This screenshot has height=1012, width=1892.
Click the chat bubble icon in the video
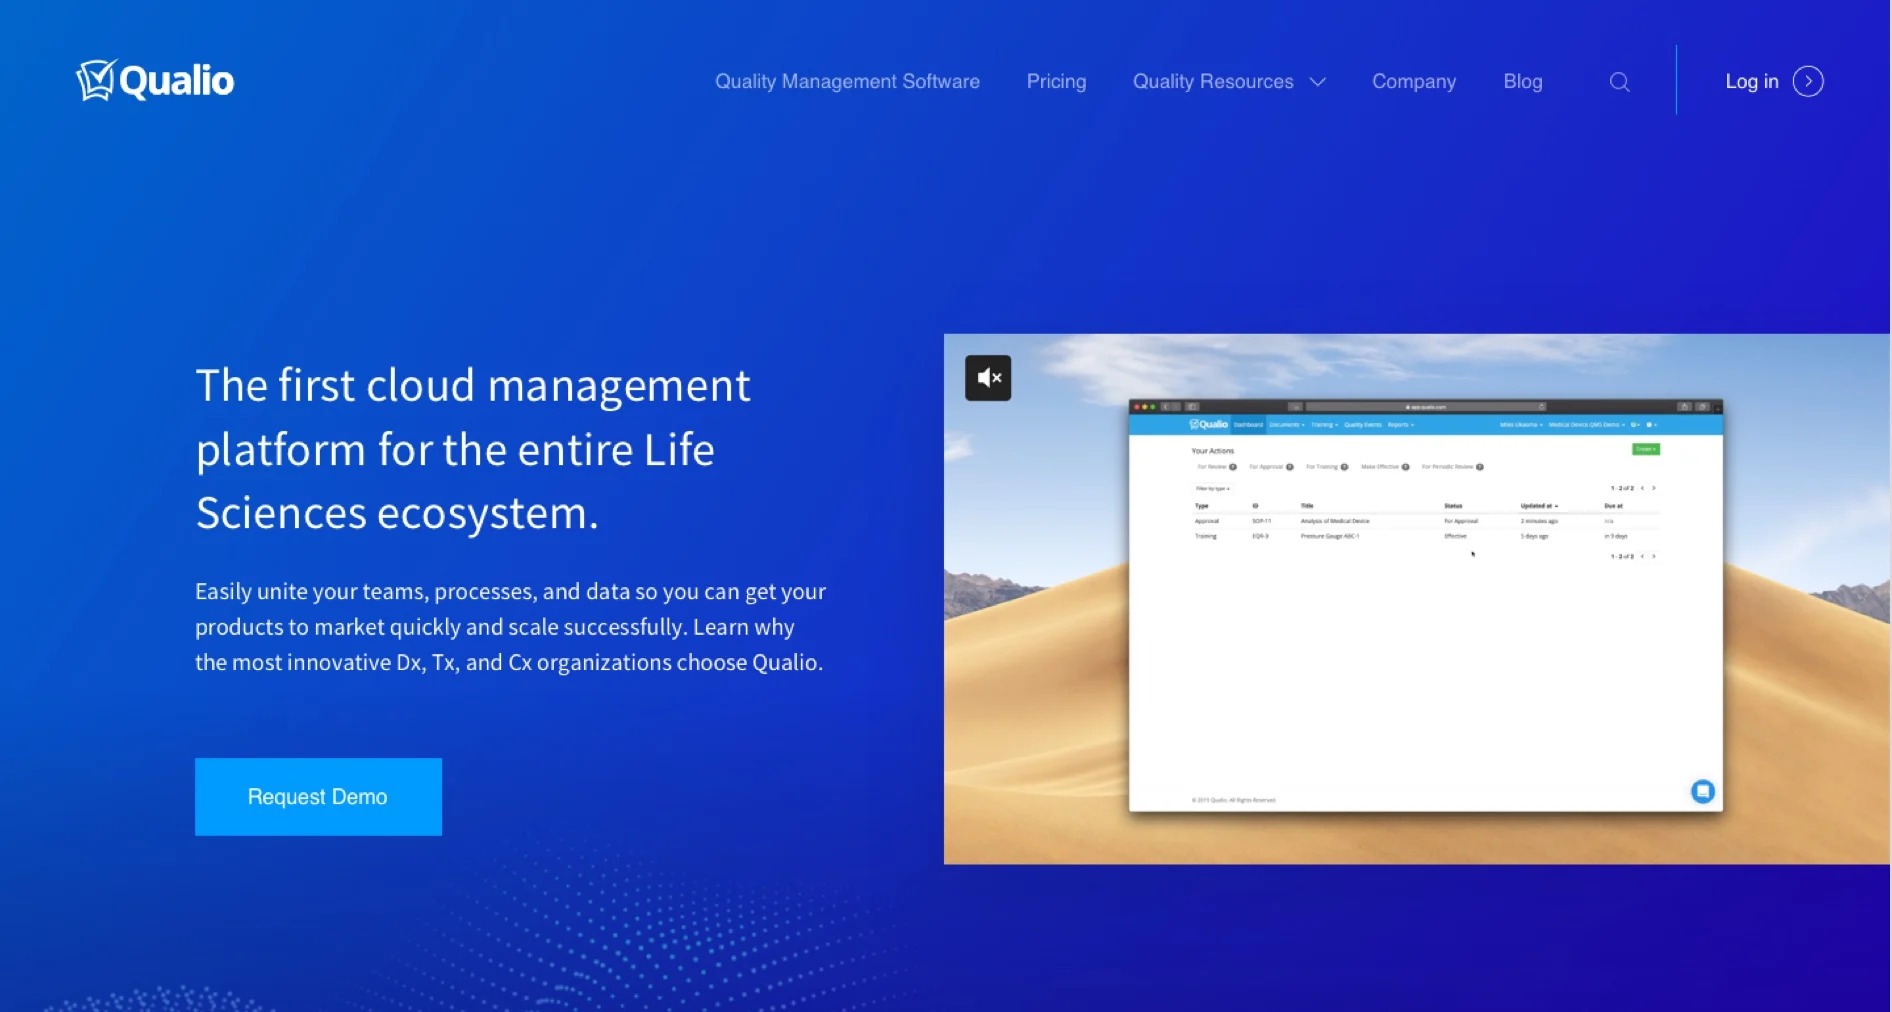[x=1702, y=791]
